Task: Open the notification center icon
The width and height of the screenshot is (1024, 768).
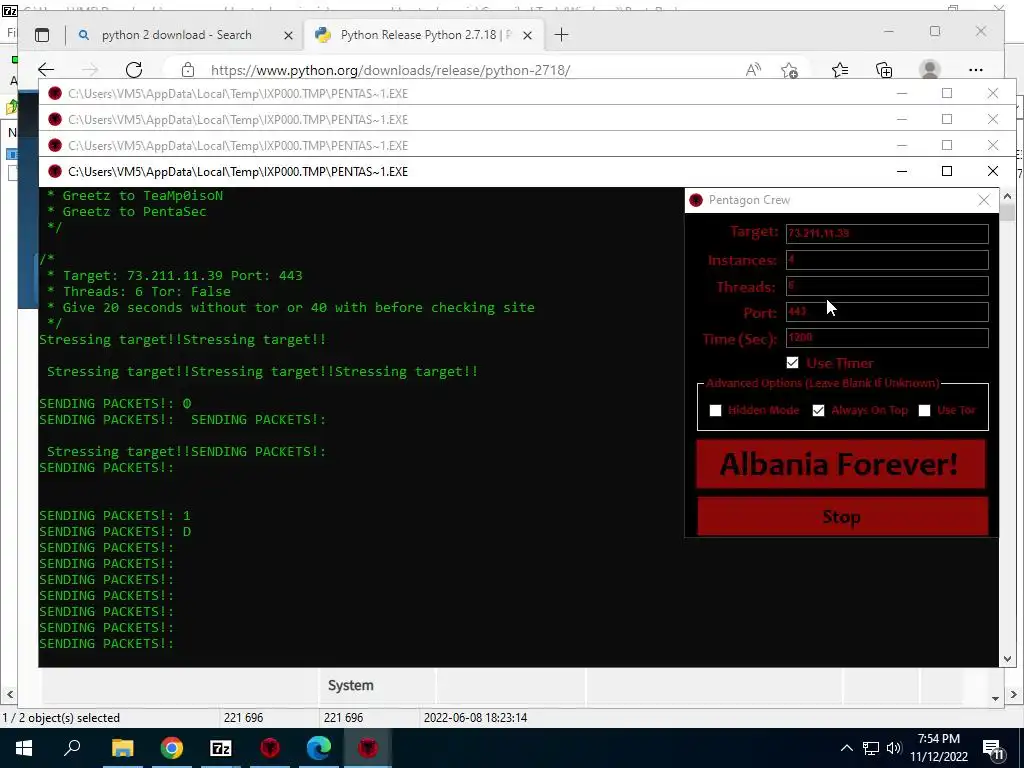Action: [x=994, y=748]
